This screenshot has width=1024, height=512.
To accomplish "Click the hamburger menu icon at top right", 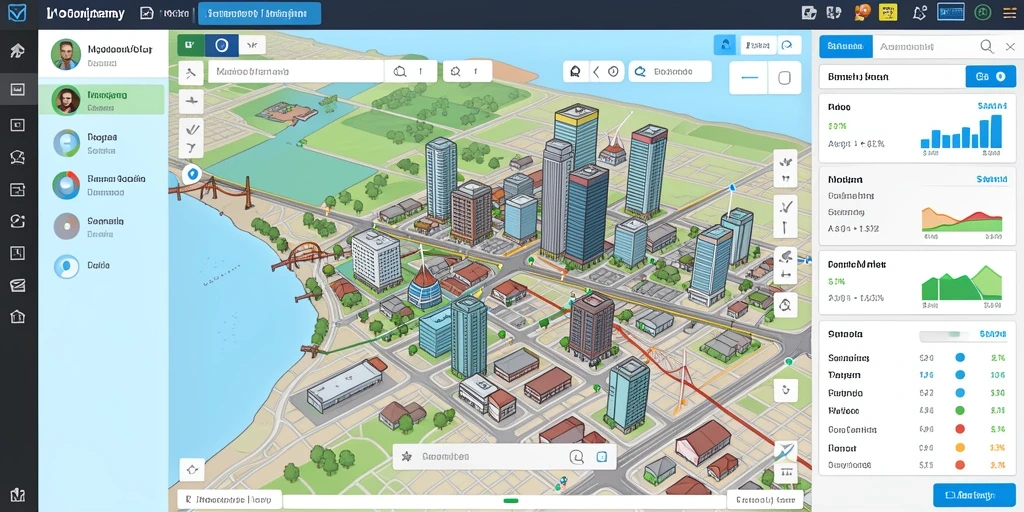I will click(x=1009, y=12).
